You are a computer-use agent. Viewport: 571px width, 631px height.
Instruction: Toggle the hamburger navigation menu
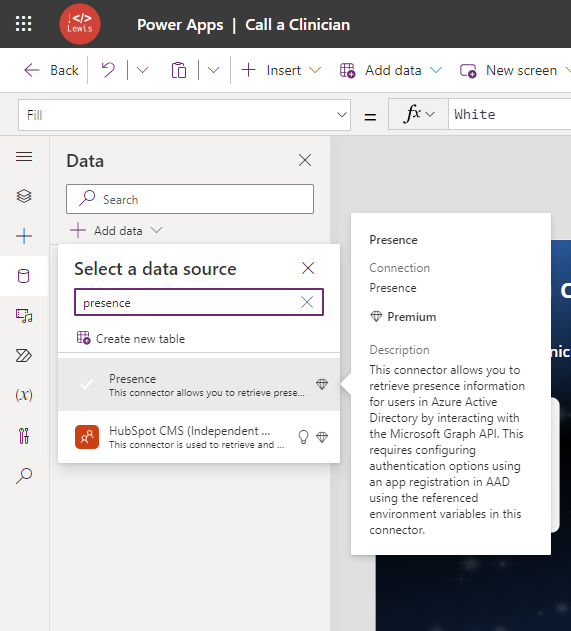[x=24, y=157]
